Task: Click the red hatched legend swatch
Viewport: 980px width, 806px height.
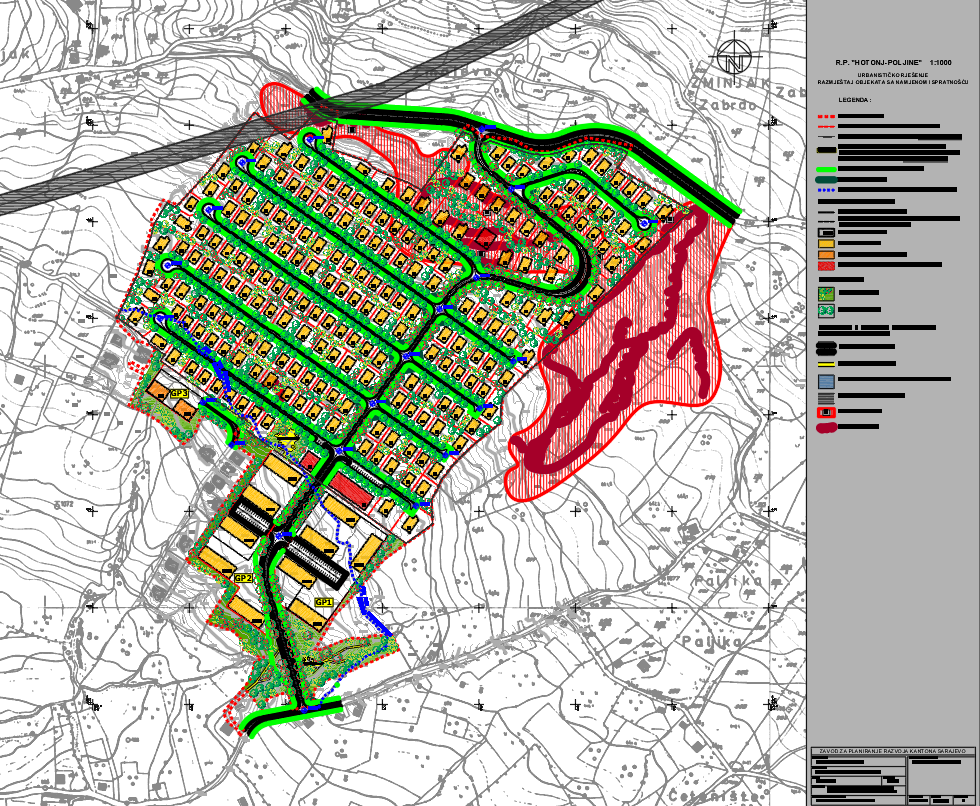Action: [x=826, y=266]
